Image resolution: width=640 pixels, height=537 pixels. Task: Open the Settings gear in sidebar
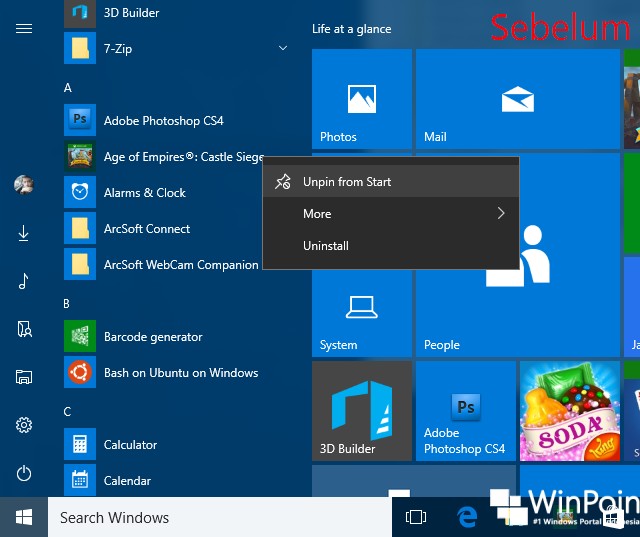[24, 425]
